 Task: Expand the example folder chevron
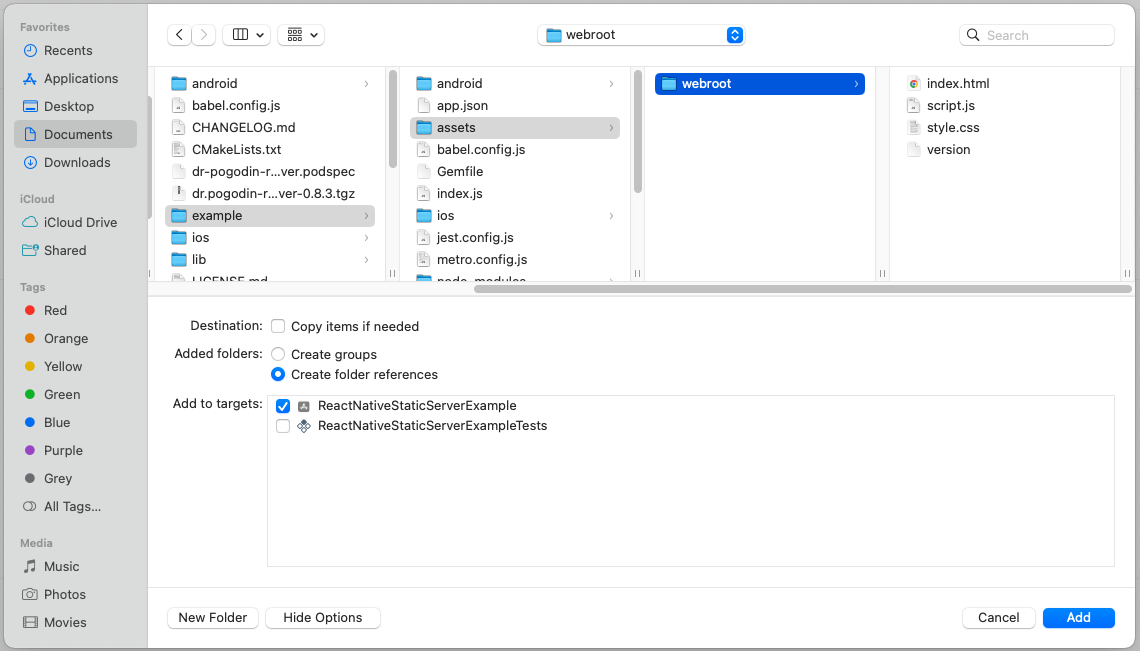tap(366, 216)
